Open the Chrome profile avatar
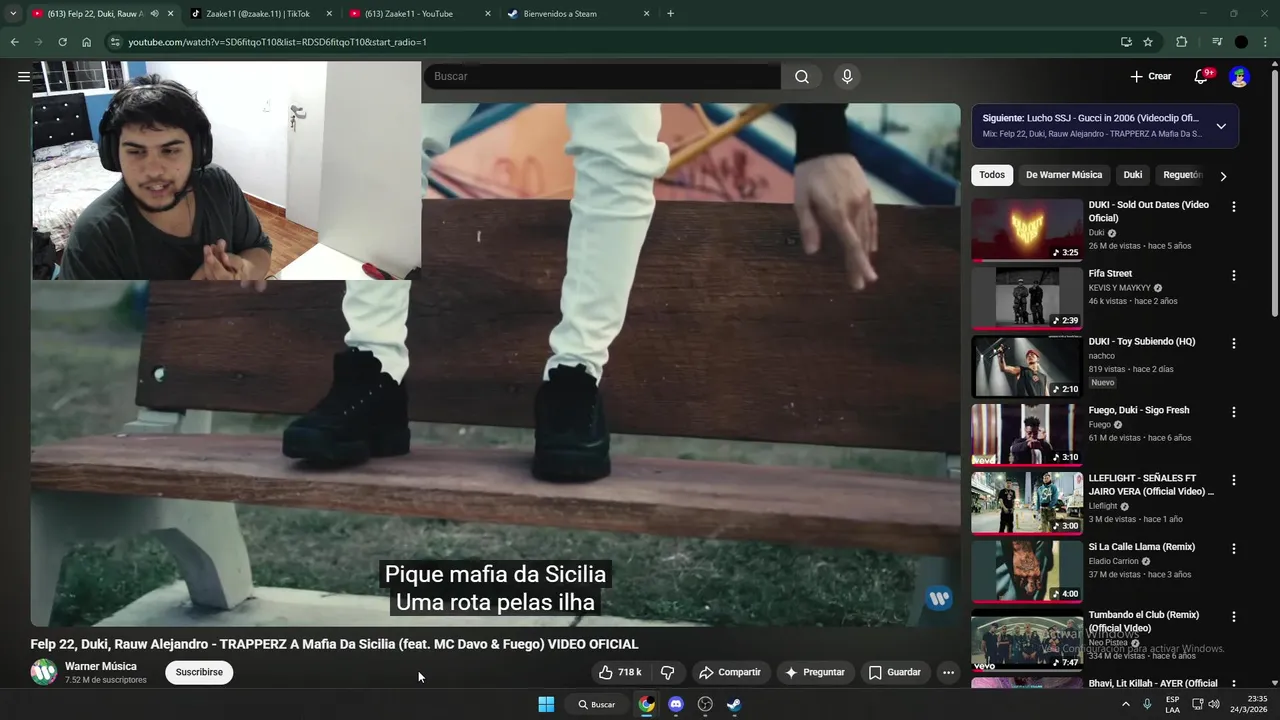This screenshot has width=1280, height=720. [1241, 42]
